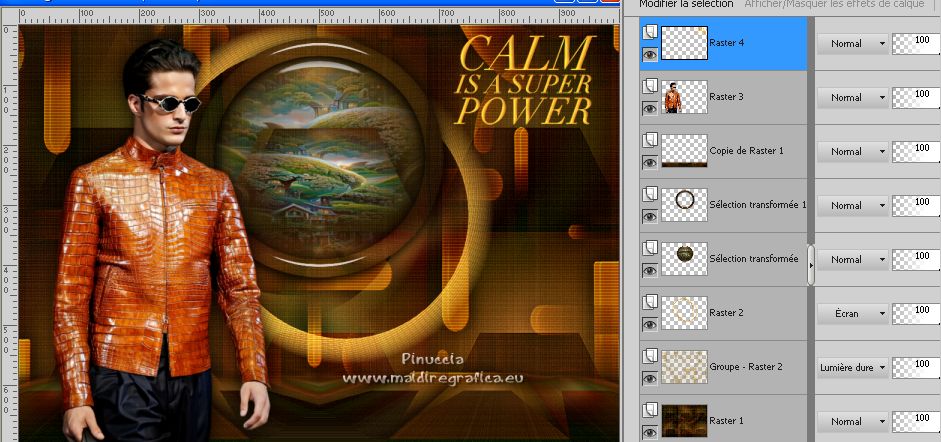Click the opacity value of Groupe - Raster 2
941x442 pixels.
point(922,364)
